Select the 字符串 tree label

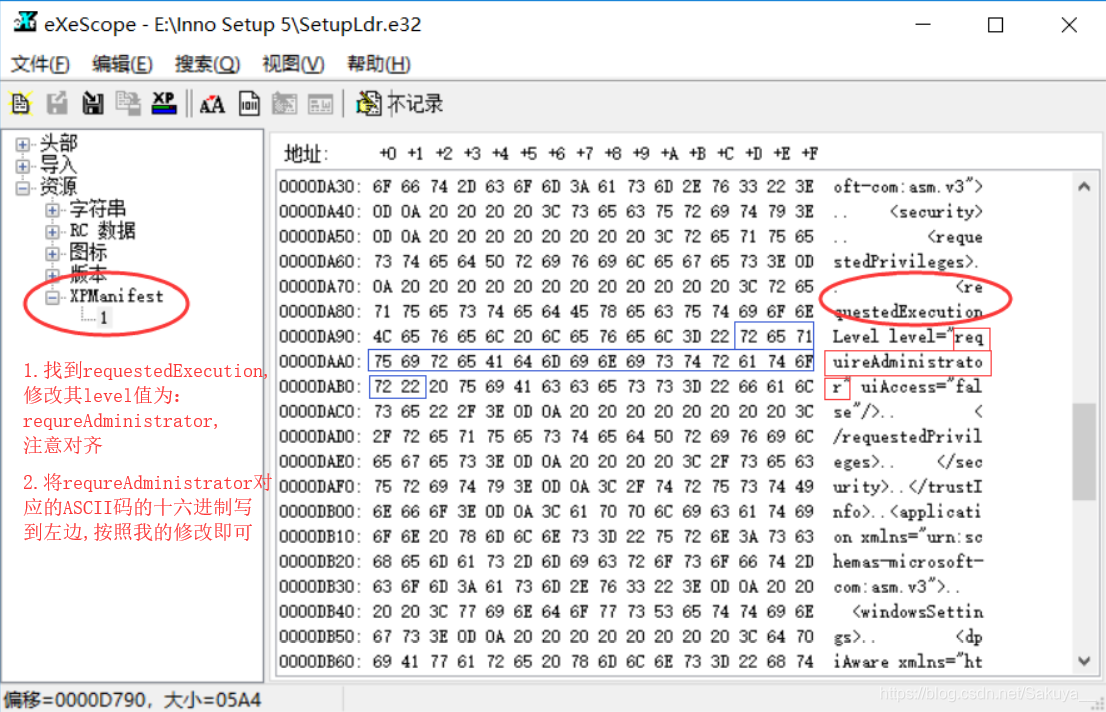point(97,209)
